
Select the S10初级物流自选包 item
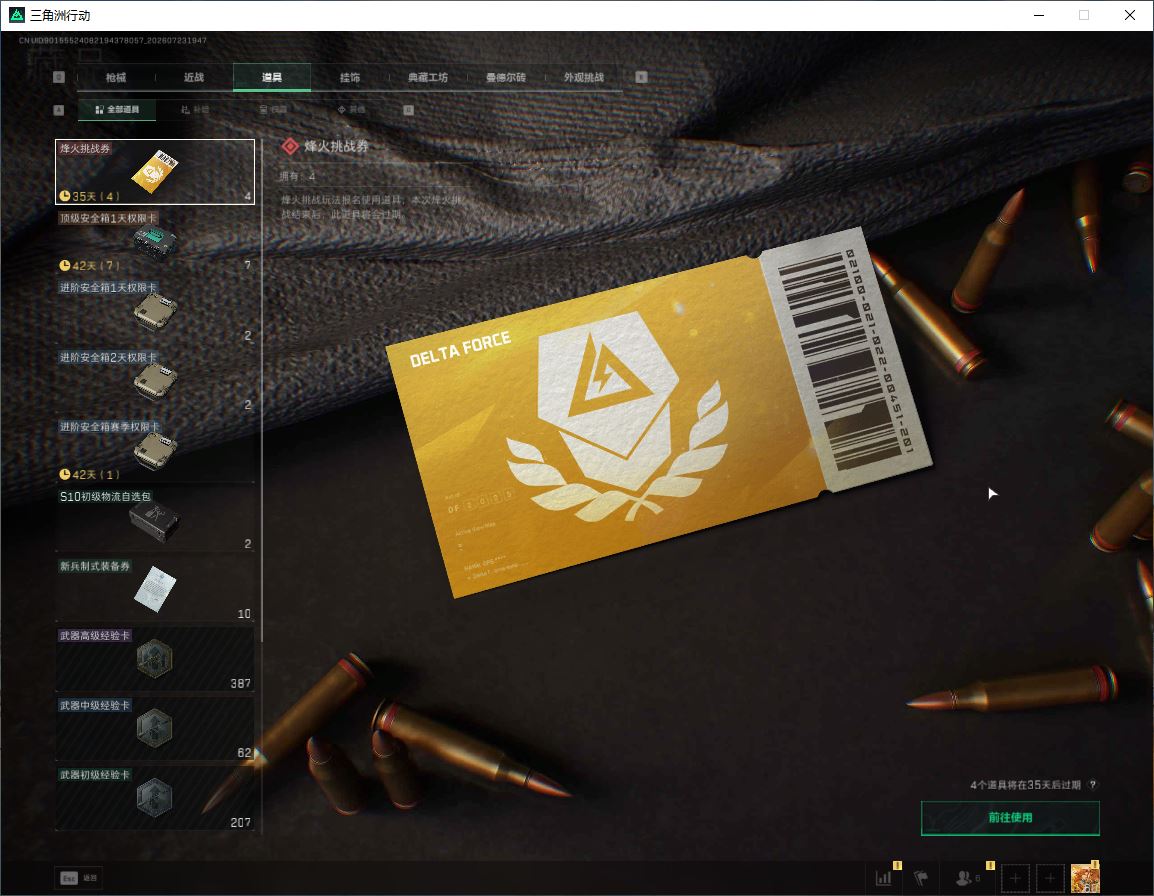(155, 520)
